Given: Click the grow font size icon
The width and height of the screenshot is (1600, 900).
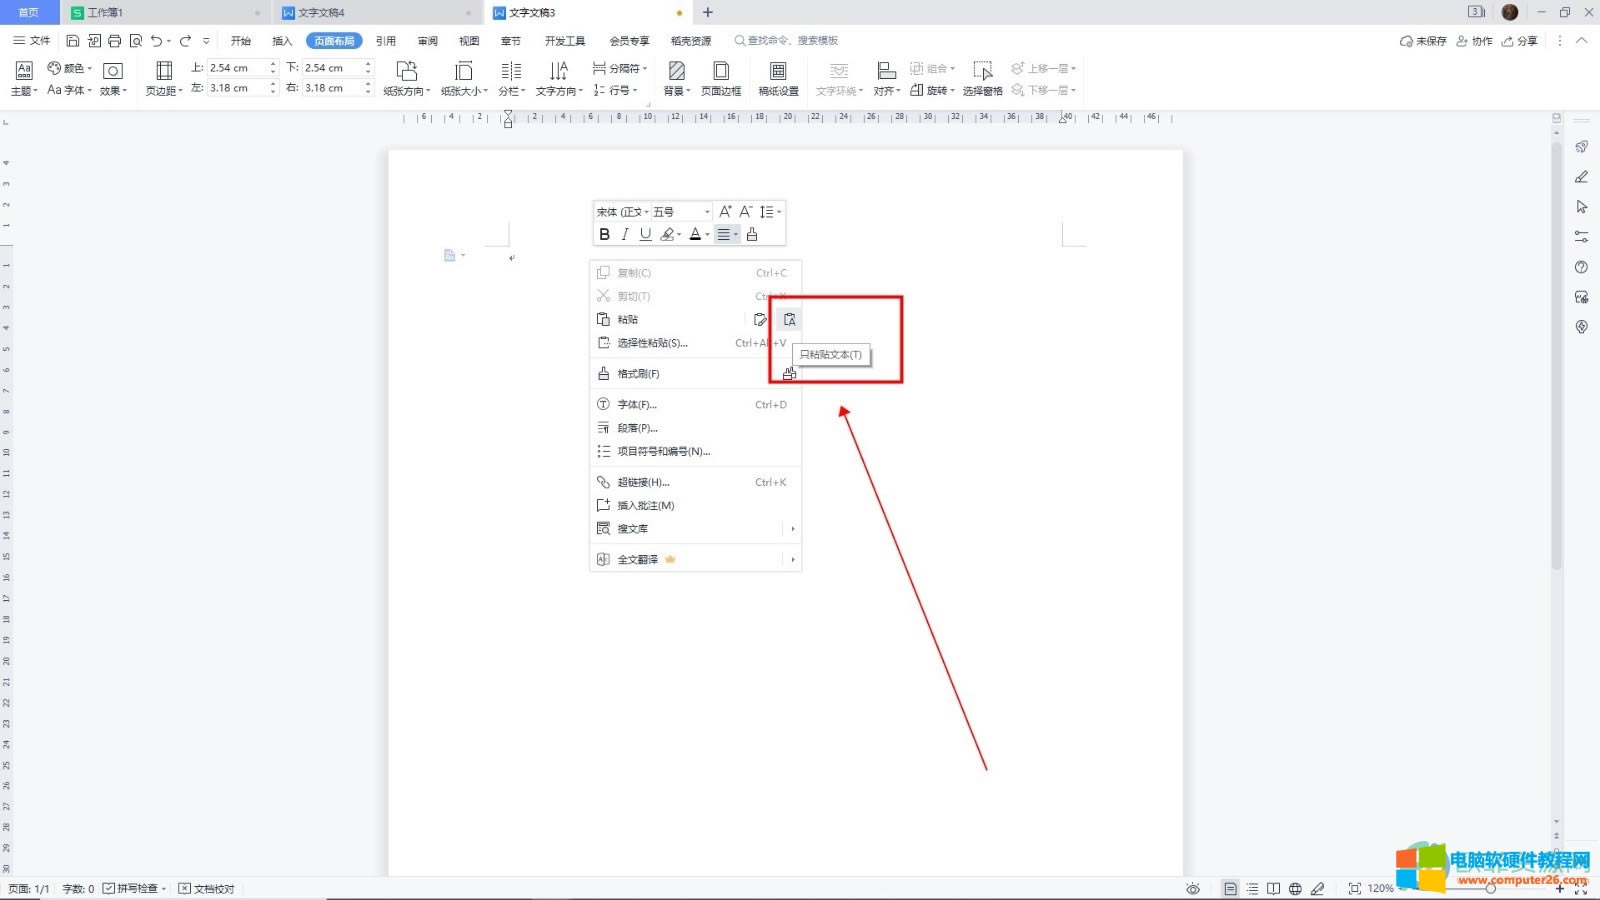Looking at the screenshot, I should point(725,211).
